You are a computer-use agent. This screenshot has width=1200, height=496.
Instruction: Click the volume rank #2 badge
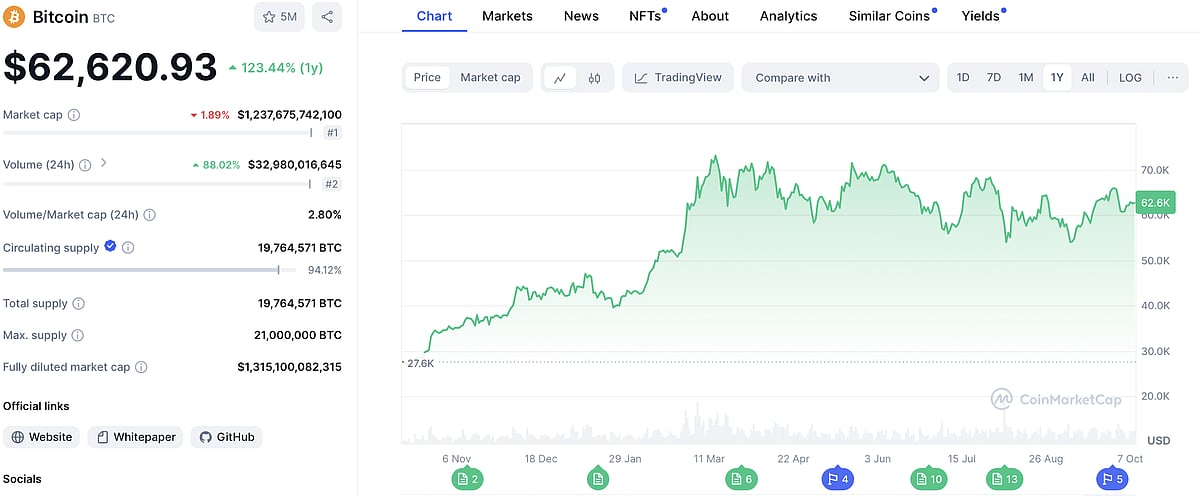pos(332,183)
